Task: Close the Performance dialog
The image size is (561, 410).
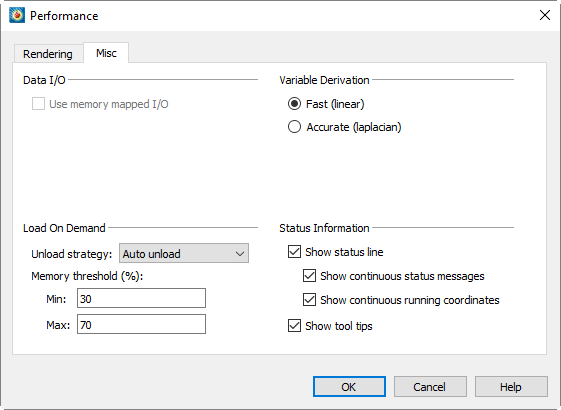Action: tap(545, 15)
